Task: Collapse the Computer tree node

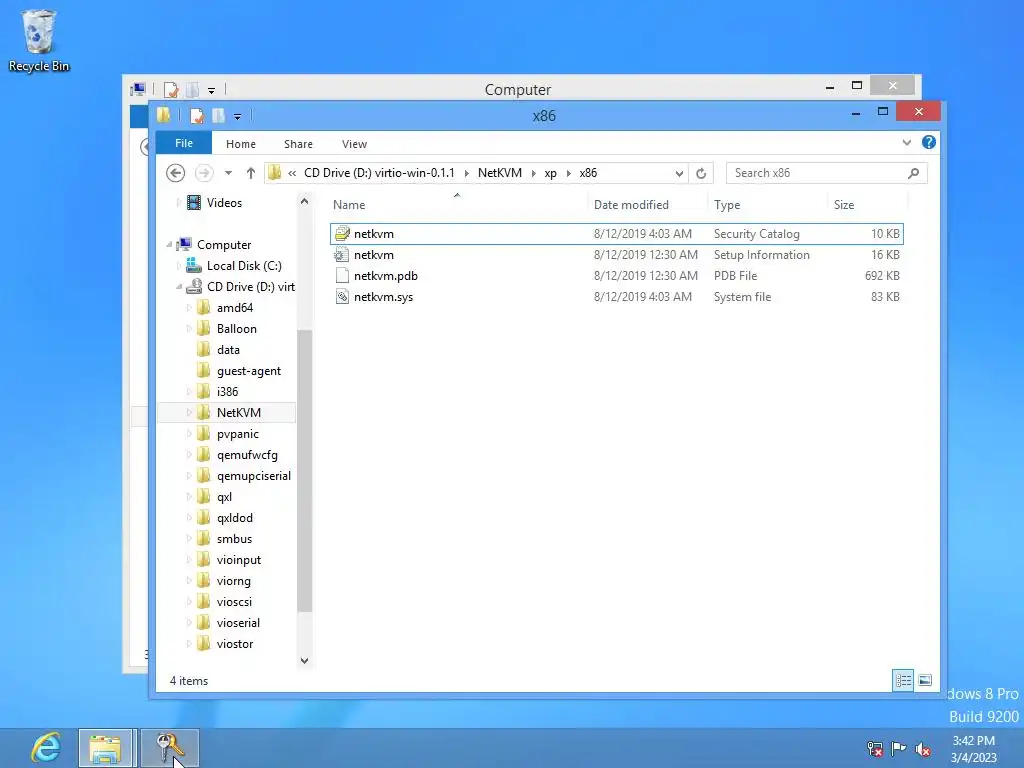Action: 169,245
